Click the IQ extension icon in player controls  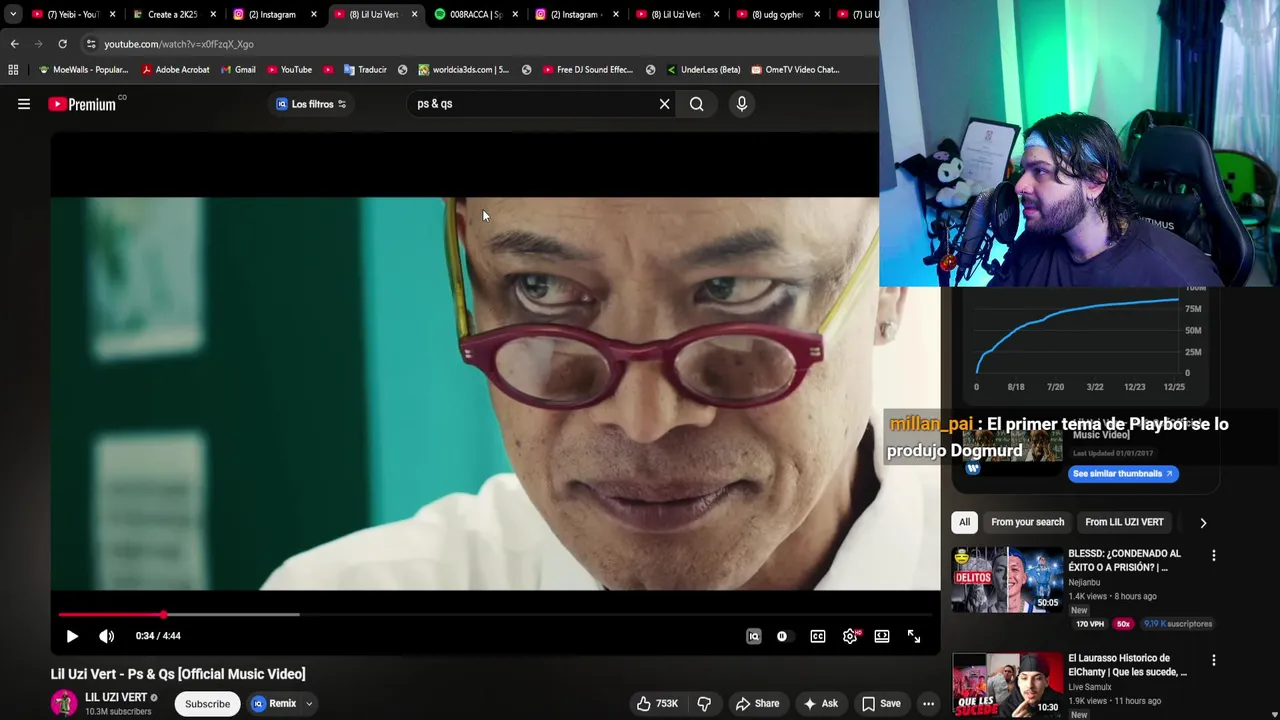coord(754,636)
